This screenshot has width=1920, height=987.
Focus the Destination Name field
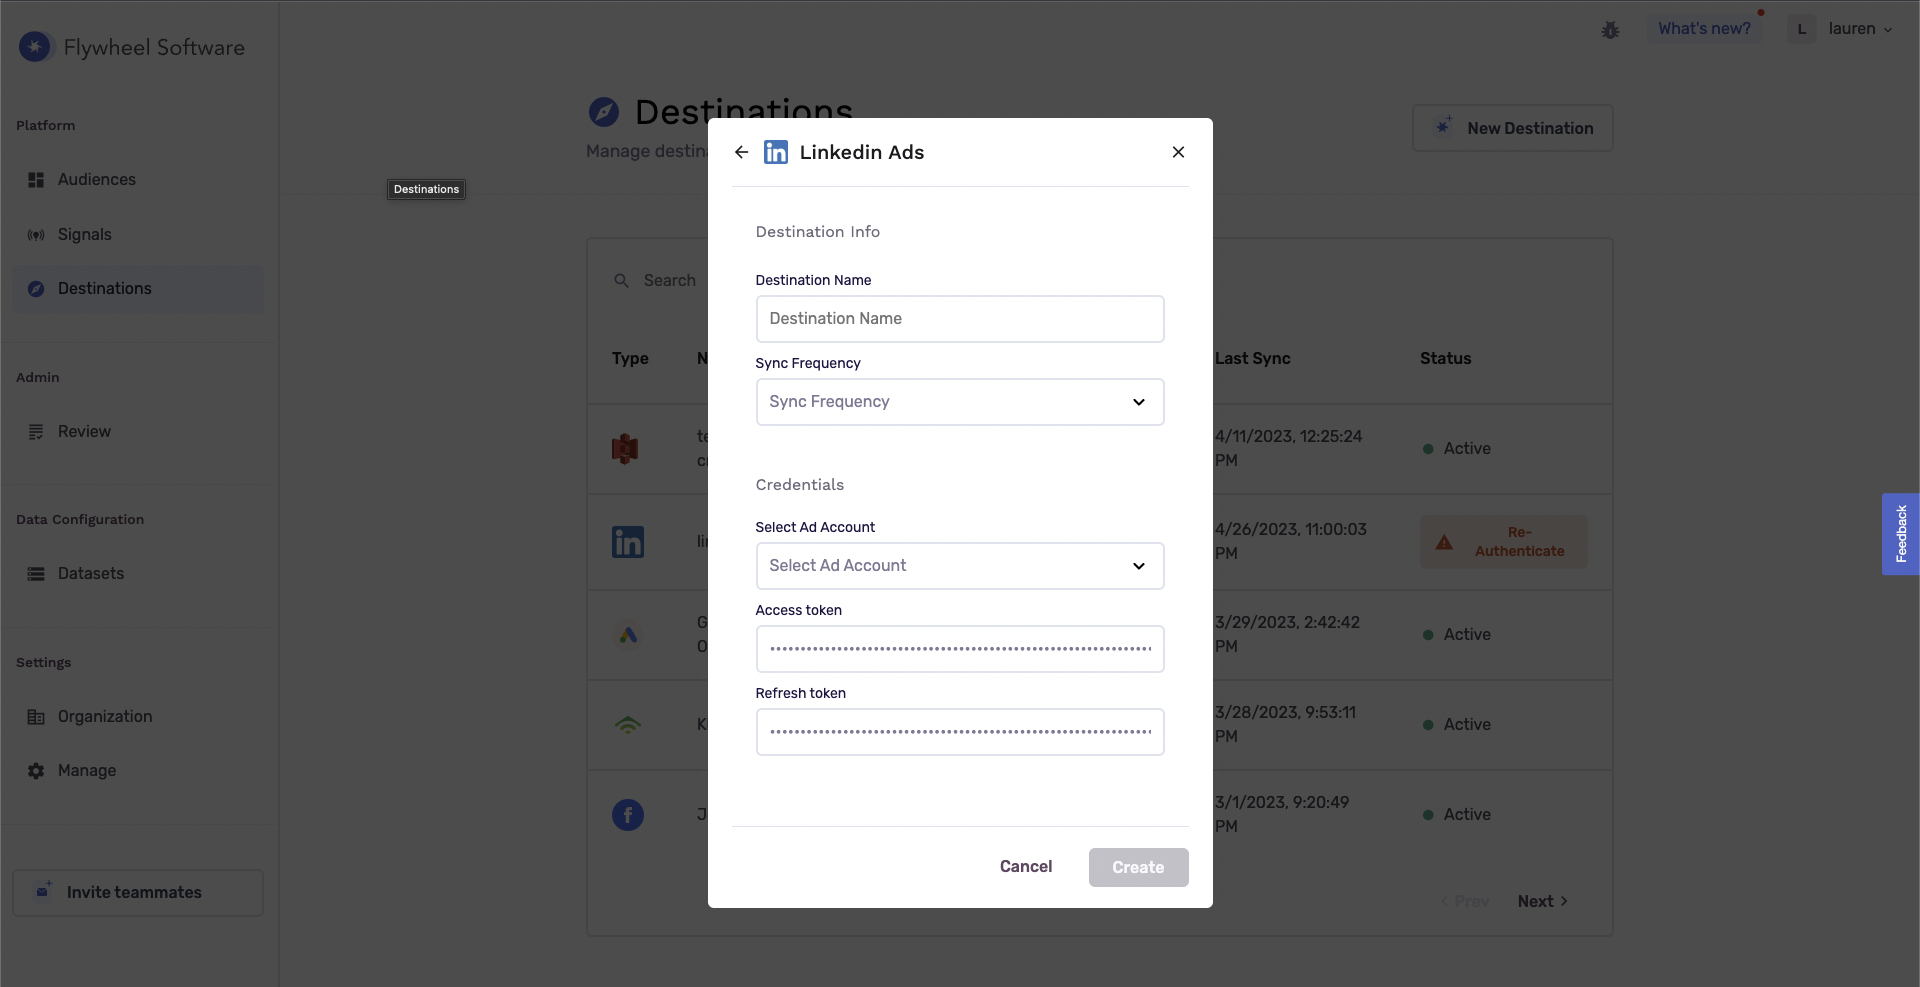[x=960, y=319]
